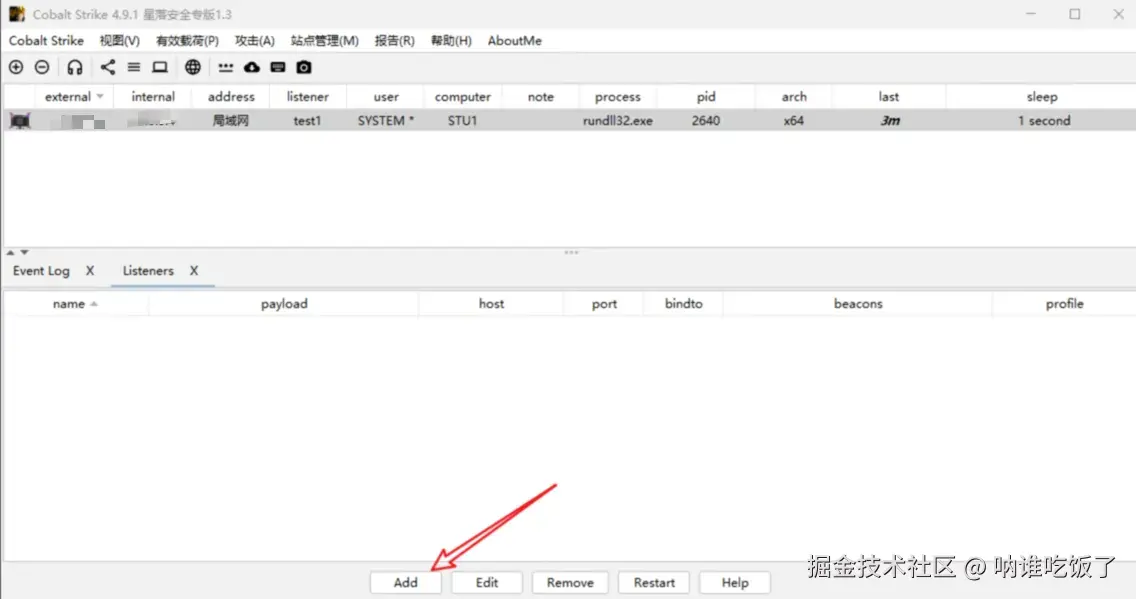Select the x64 arch cell
The height and width of the screenshot is (599, 1136).
coord(794,121)
